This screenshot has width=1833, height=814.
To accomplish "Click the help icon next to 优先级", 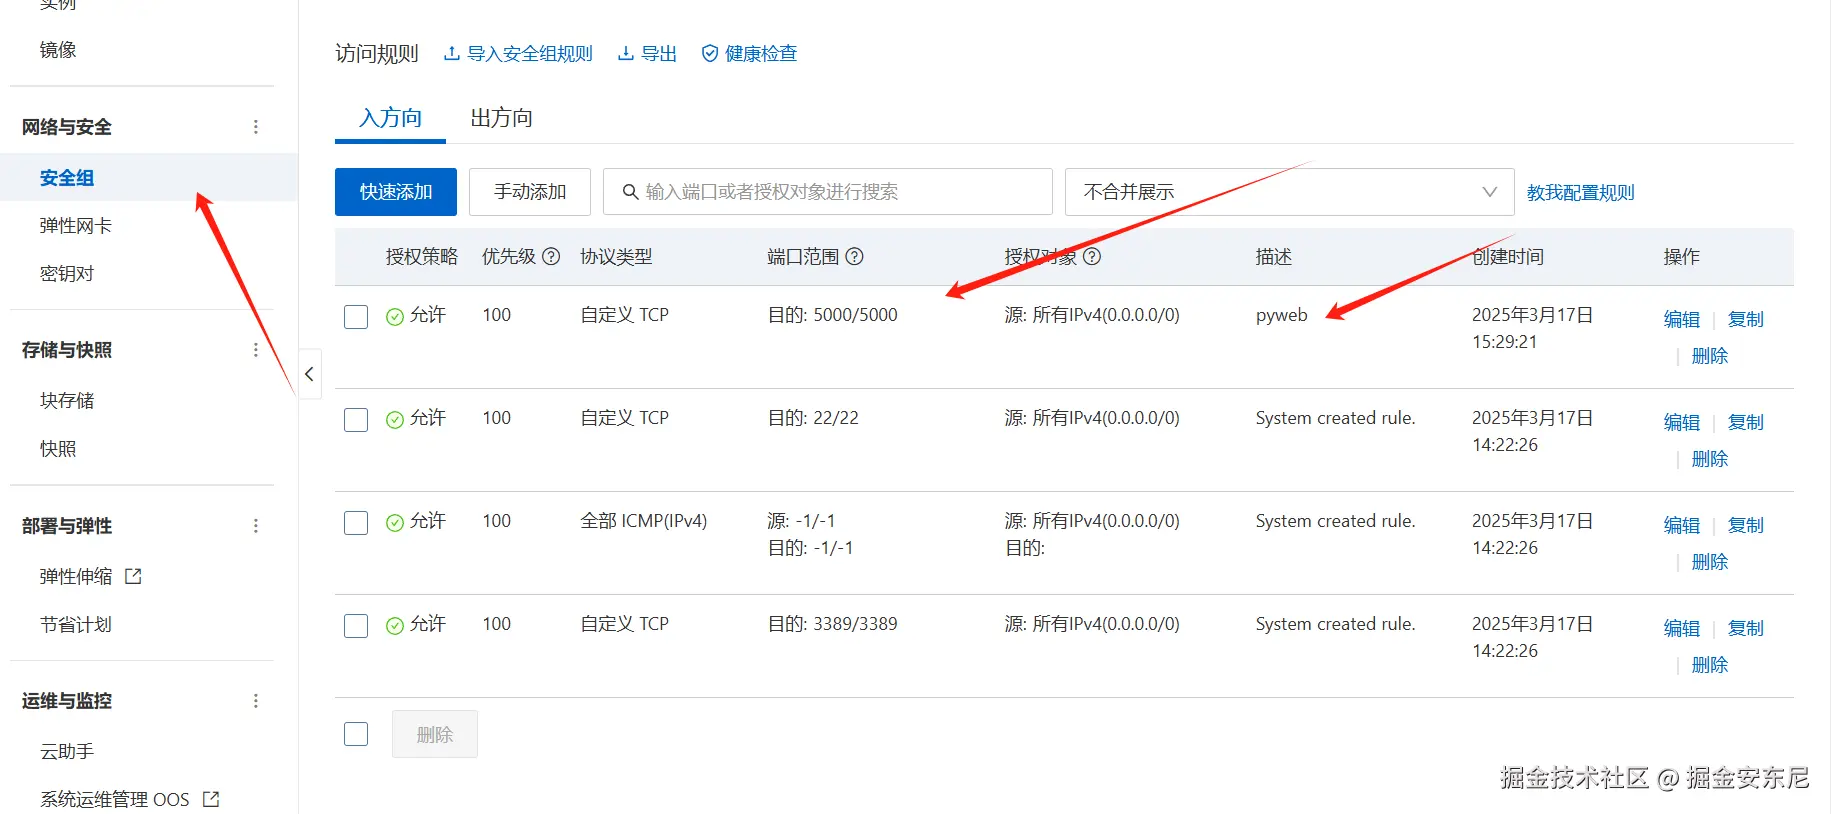I will coord(551,257).
